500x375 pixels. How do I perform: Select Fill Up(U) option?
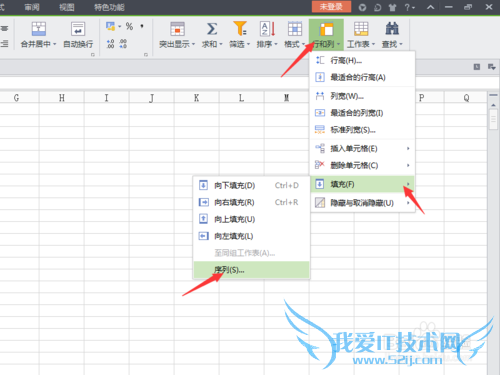tap(252, 219)
